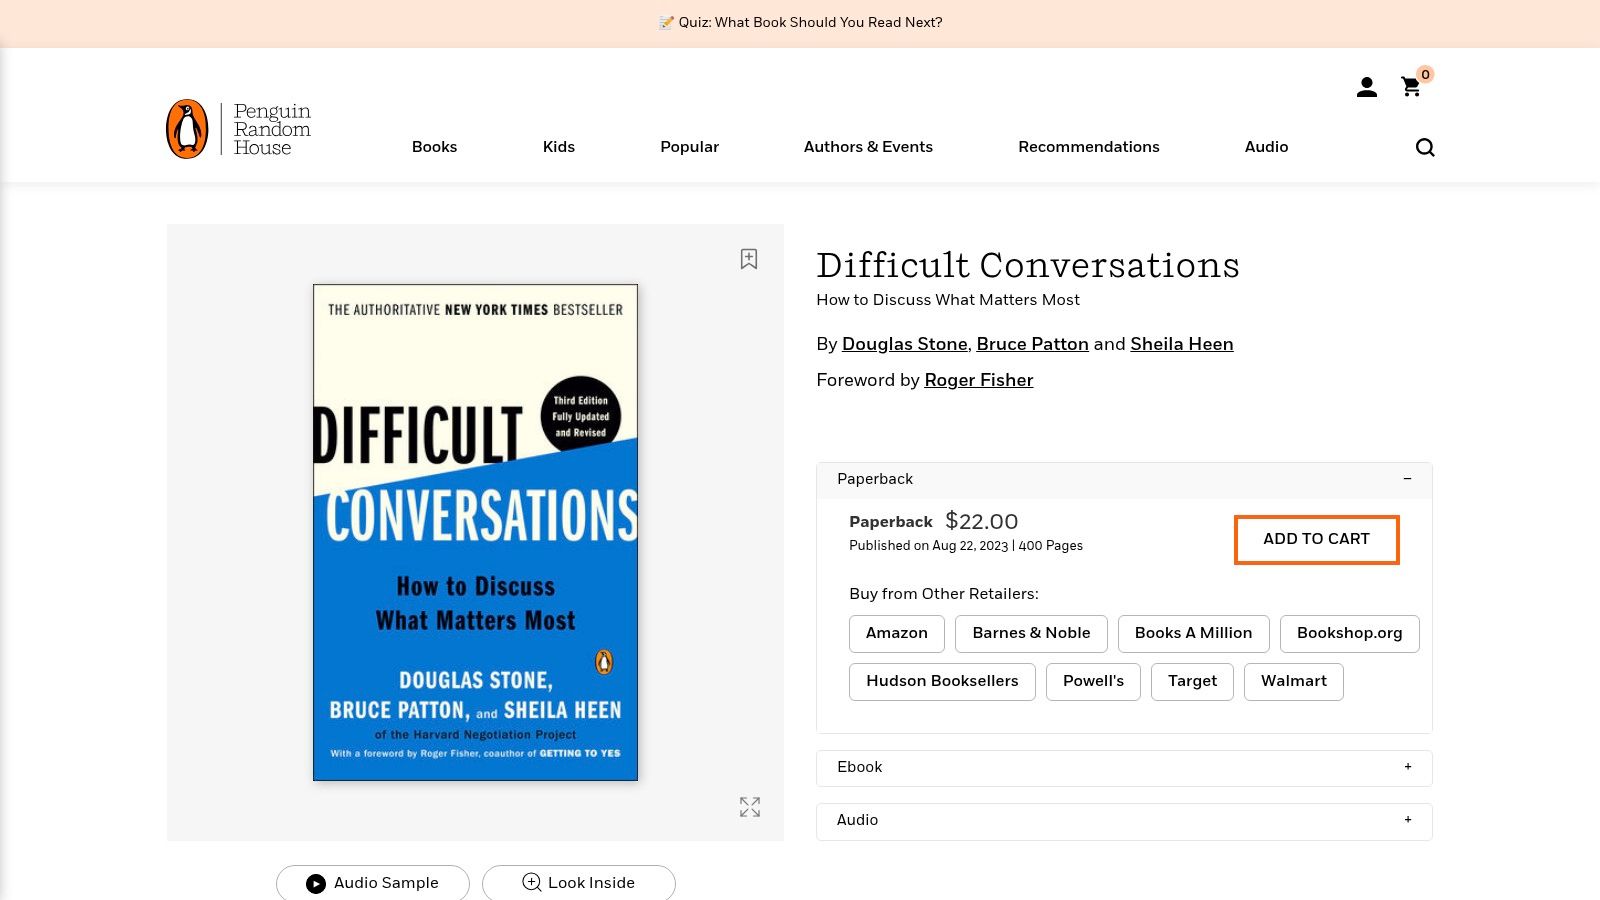This screenshot has height=900, width=1600.
Task: Open the Roger Fisher foreword link
Action: pos(978,380)
